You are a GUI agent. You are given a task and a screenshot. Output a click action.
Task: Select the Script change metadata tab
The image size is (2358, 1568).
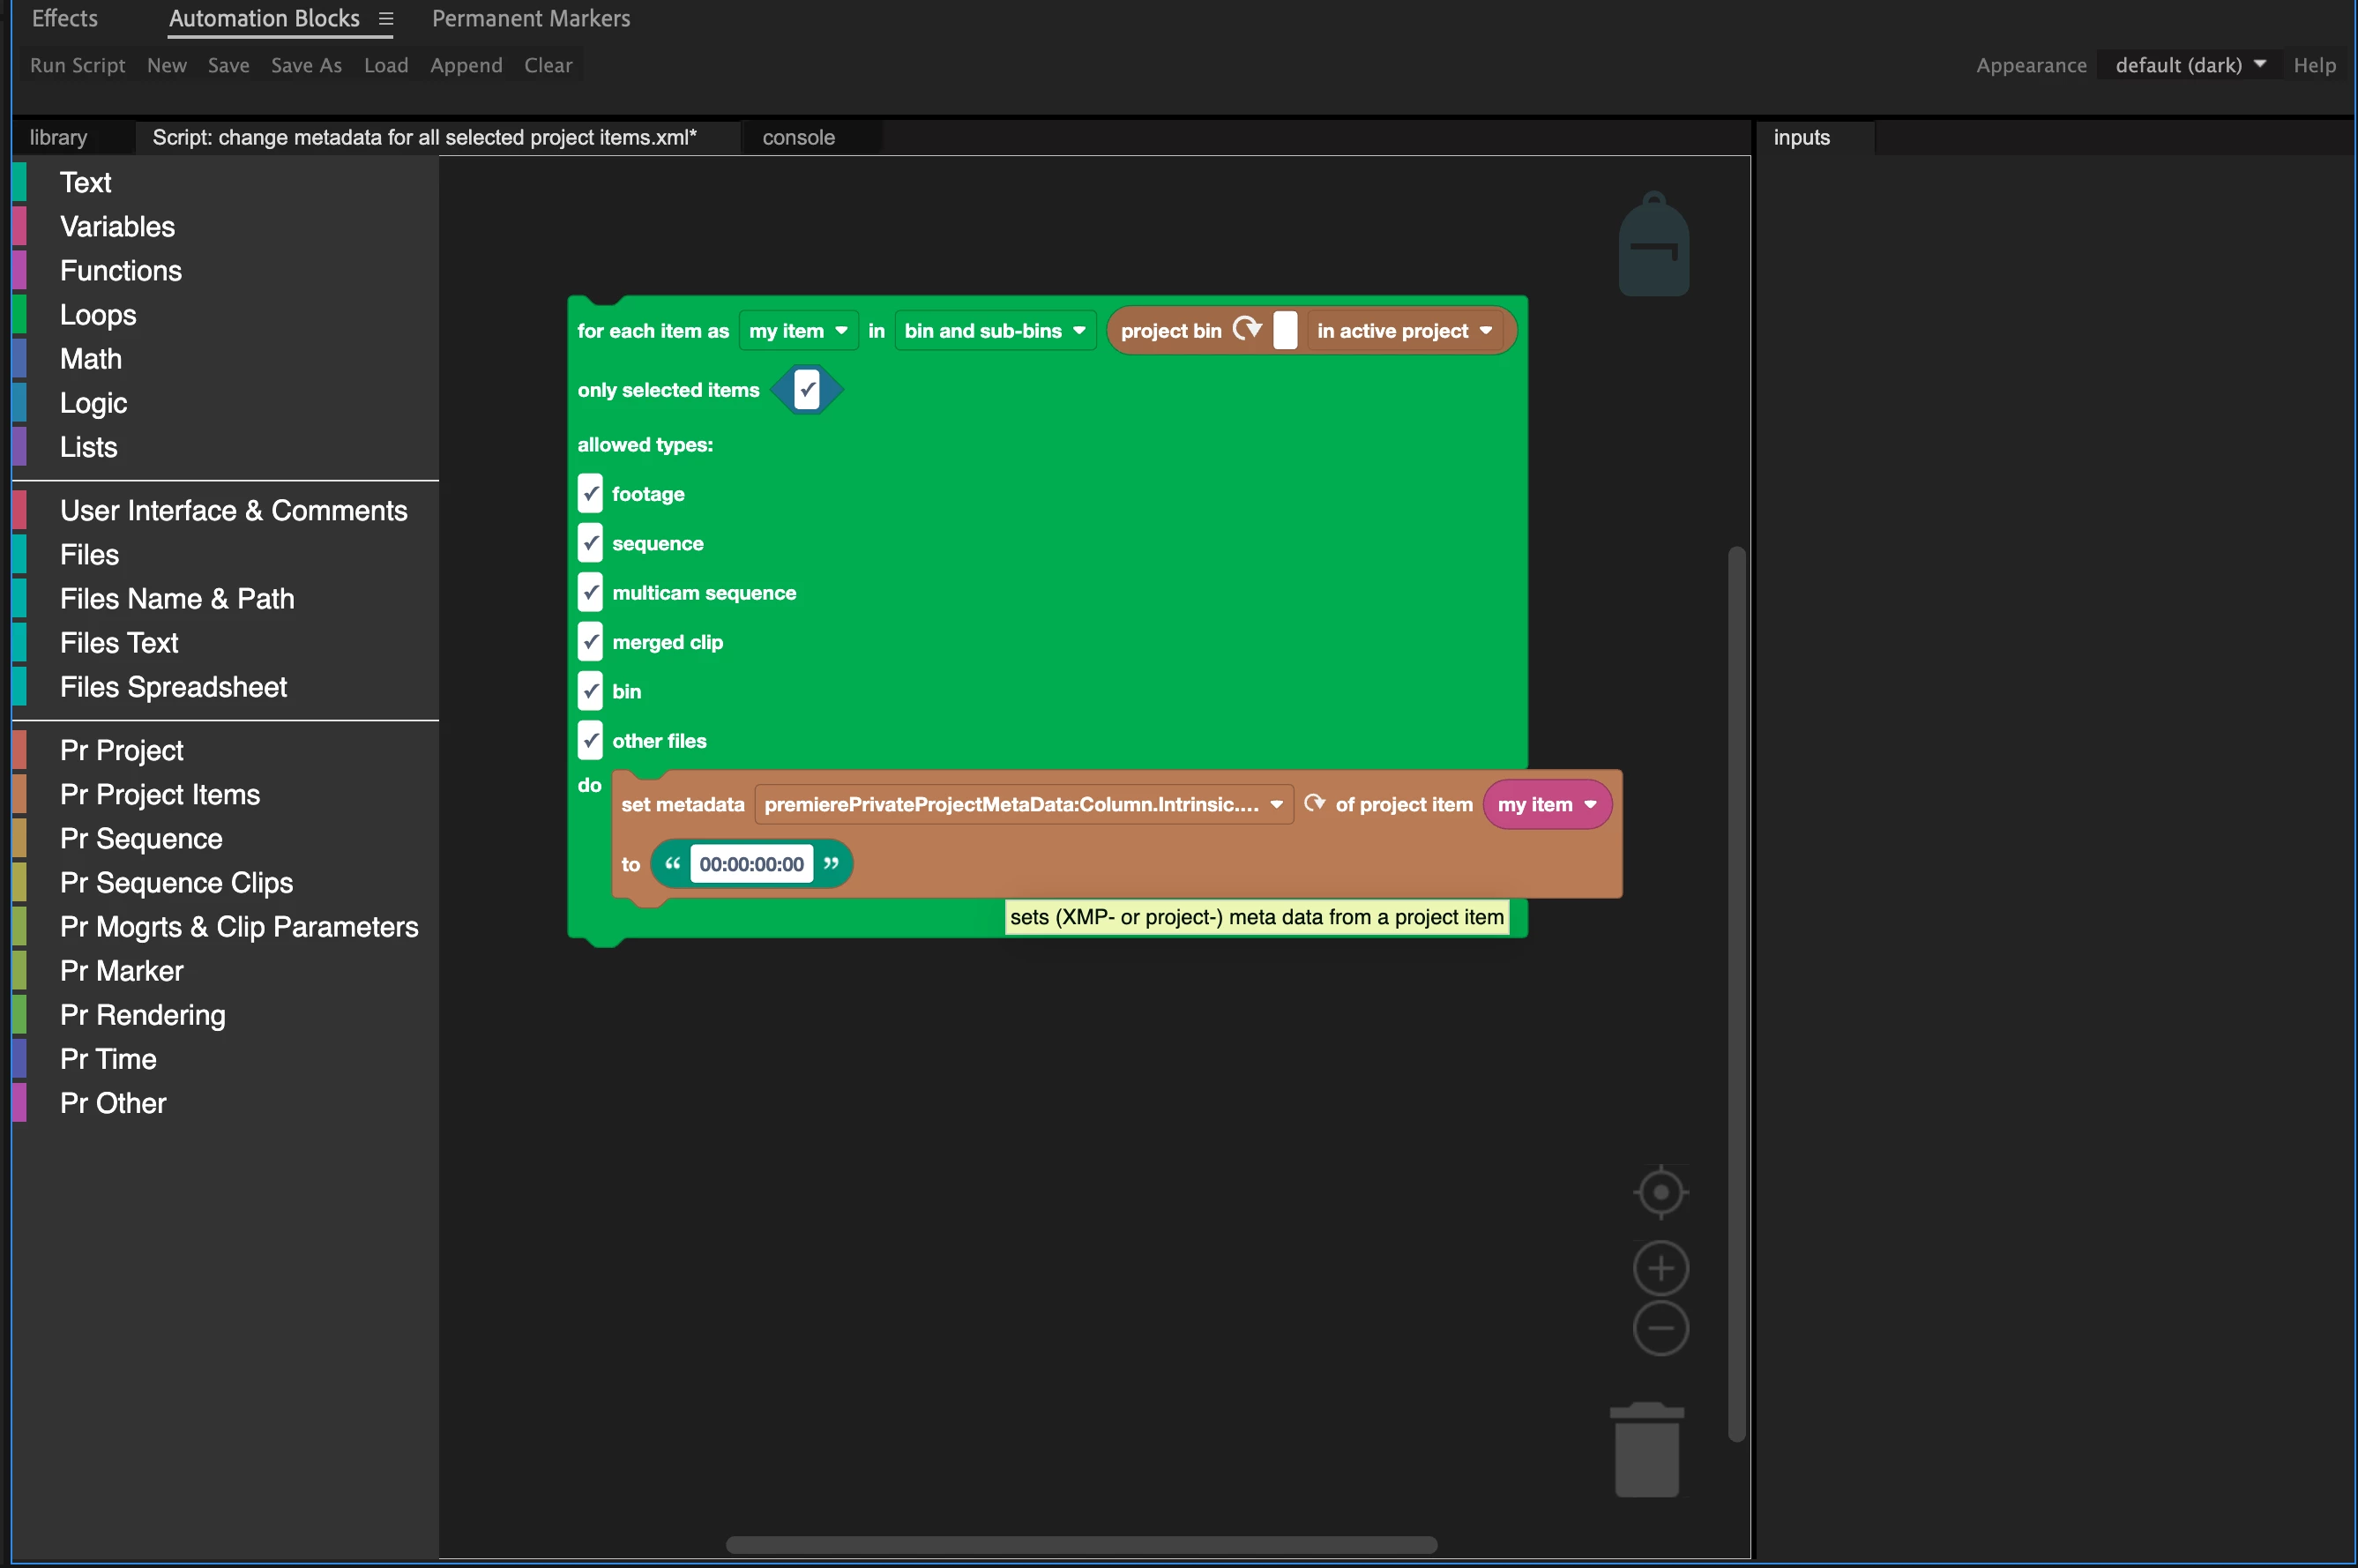tap(424, 137)
